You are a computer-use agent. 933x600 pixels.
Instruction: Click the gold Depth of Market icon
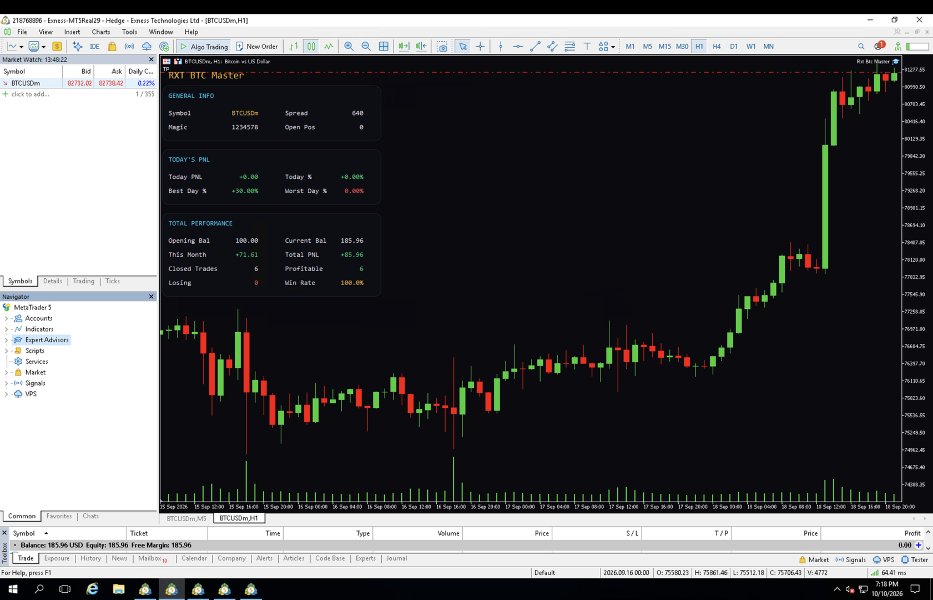point(57,46)
